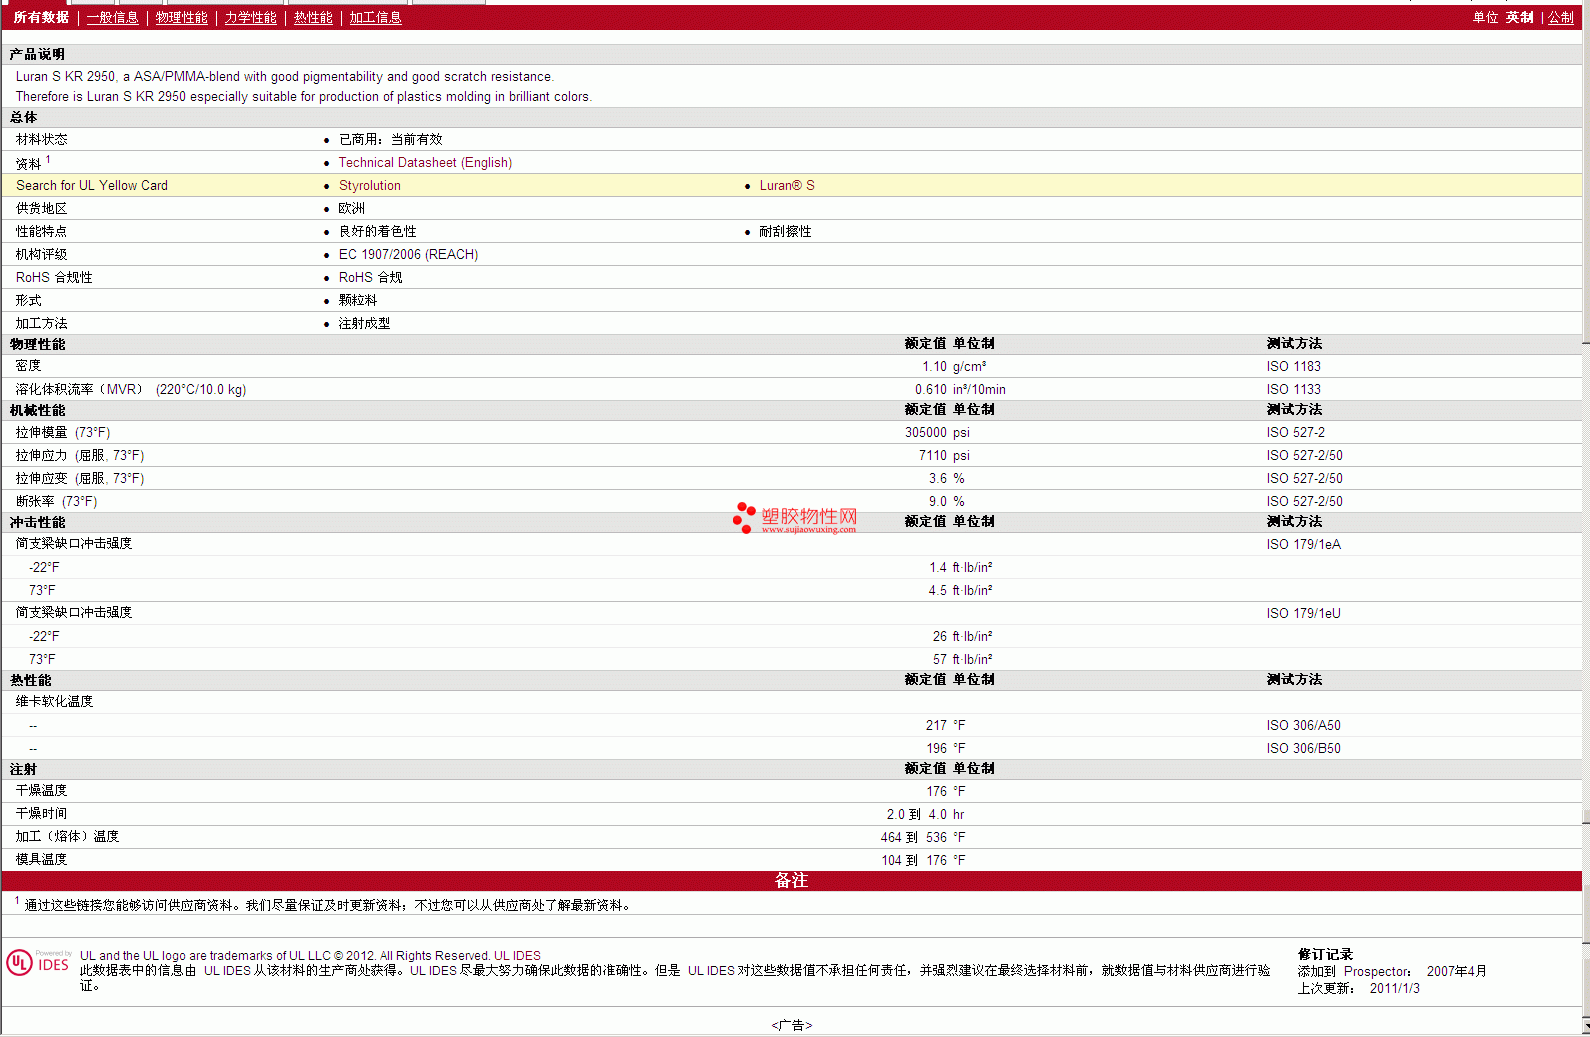Switch units to 公制
Viewport: 1590px width, 1037px height.
(x=1561, y=18)
